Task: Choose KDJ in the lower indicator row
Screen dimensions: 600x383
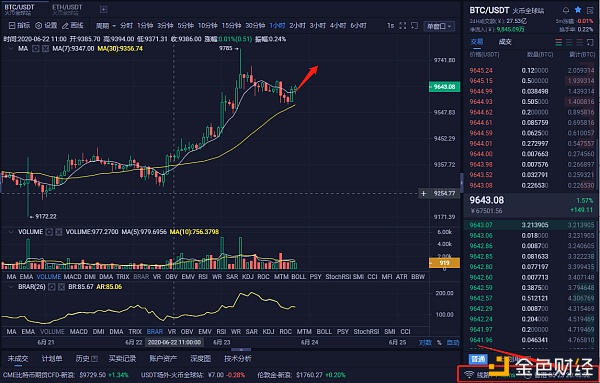Action: (269, 332)
